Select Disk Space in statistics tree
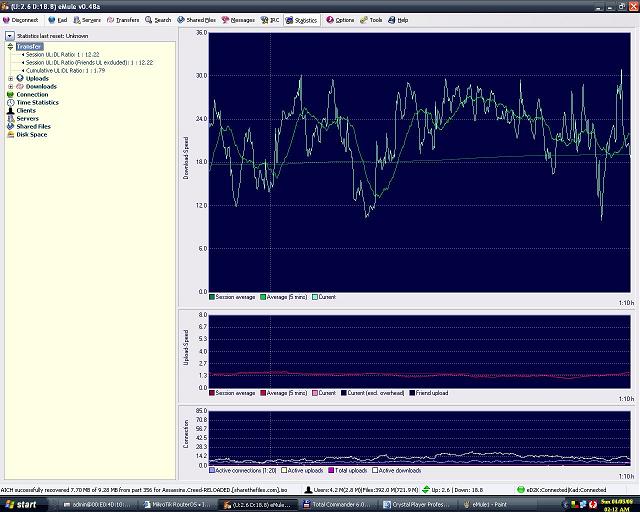The width and height of the screenshot is (640, 513). (31, 134)
